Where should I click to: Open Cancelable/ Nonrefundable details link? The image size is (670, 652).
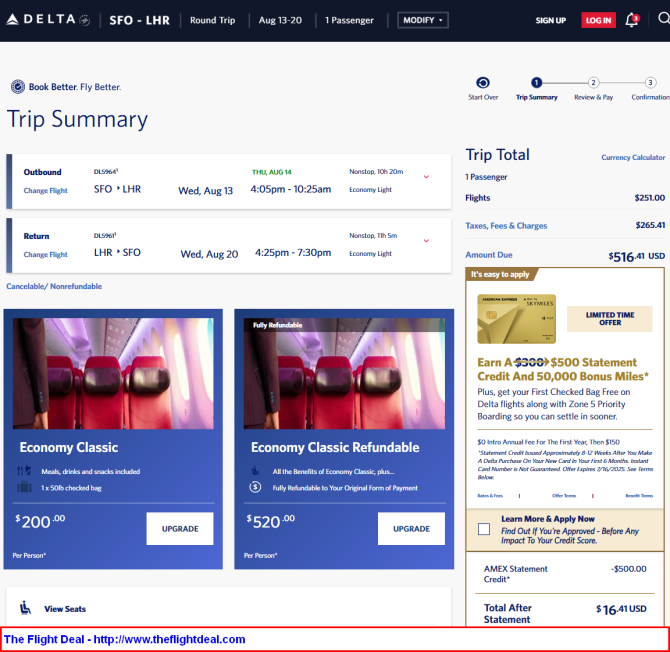coord(54,286)
